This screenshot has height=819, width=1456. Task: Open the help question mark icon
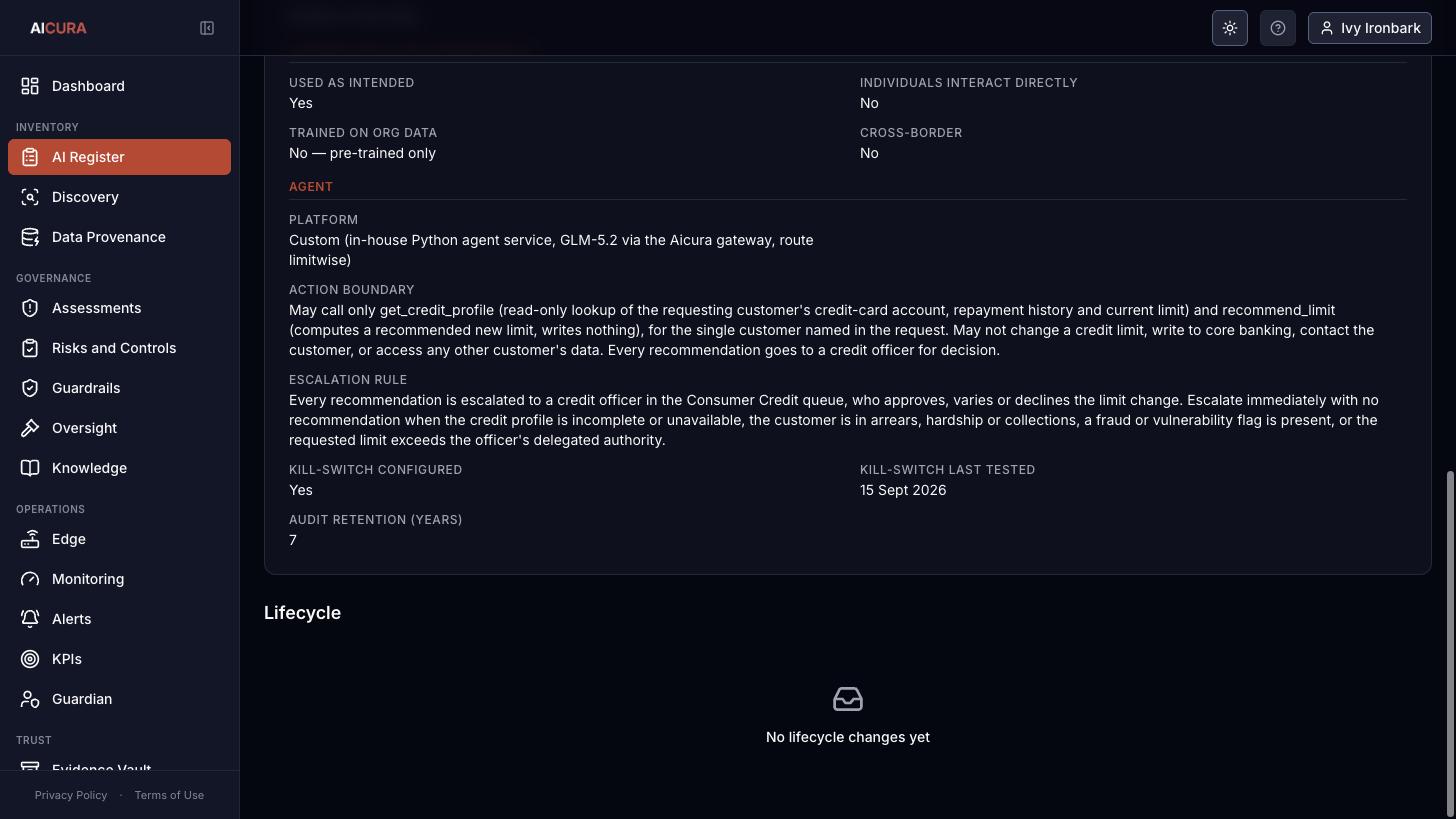[x=1278, y=28]
